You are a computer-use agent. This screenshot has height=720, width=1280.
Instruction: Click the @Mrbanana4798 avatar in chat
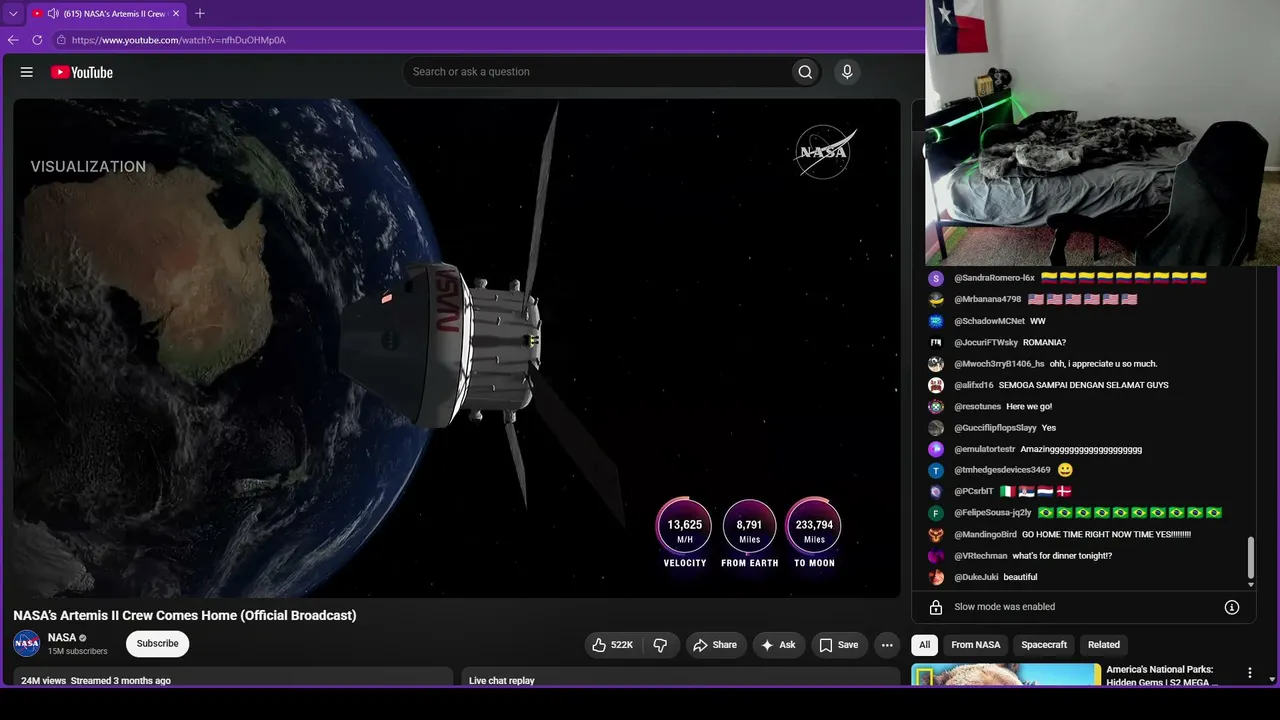click(x=936, y=299)
